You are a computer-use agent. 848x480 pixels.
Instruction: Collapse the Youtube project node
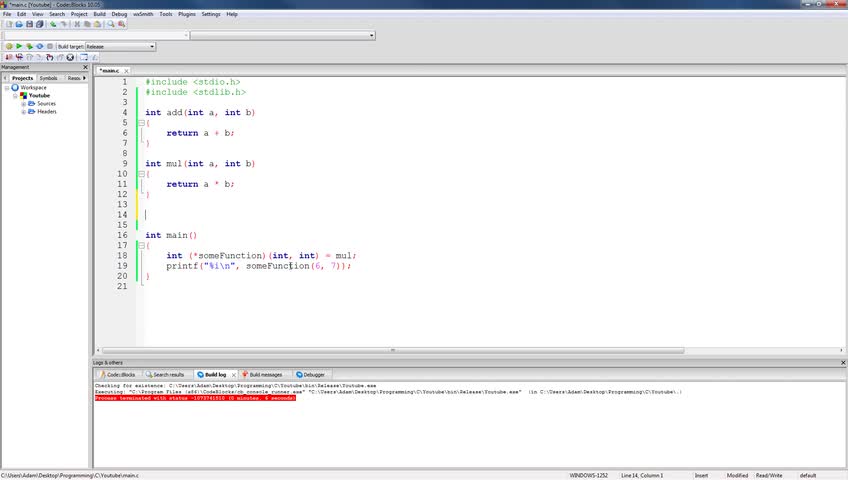(x=15, y=96)
